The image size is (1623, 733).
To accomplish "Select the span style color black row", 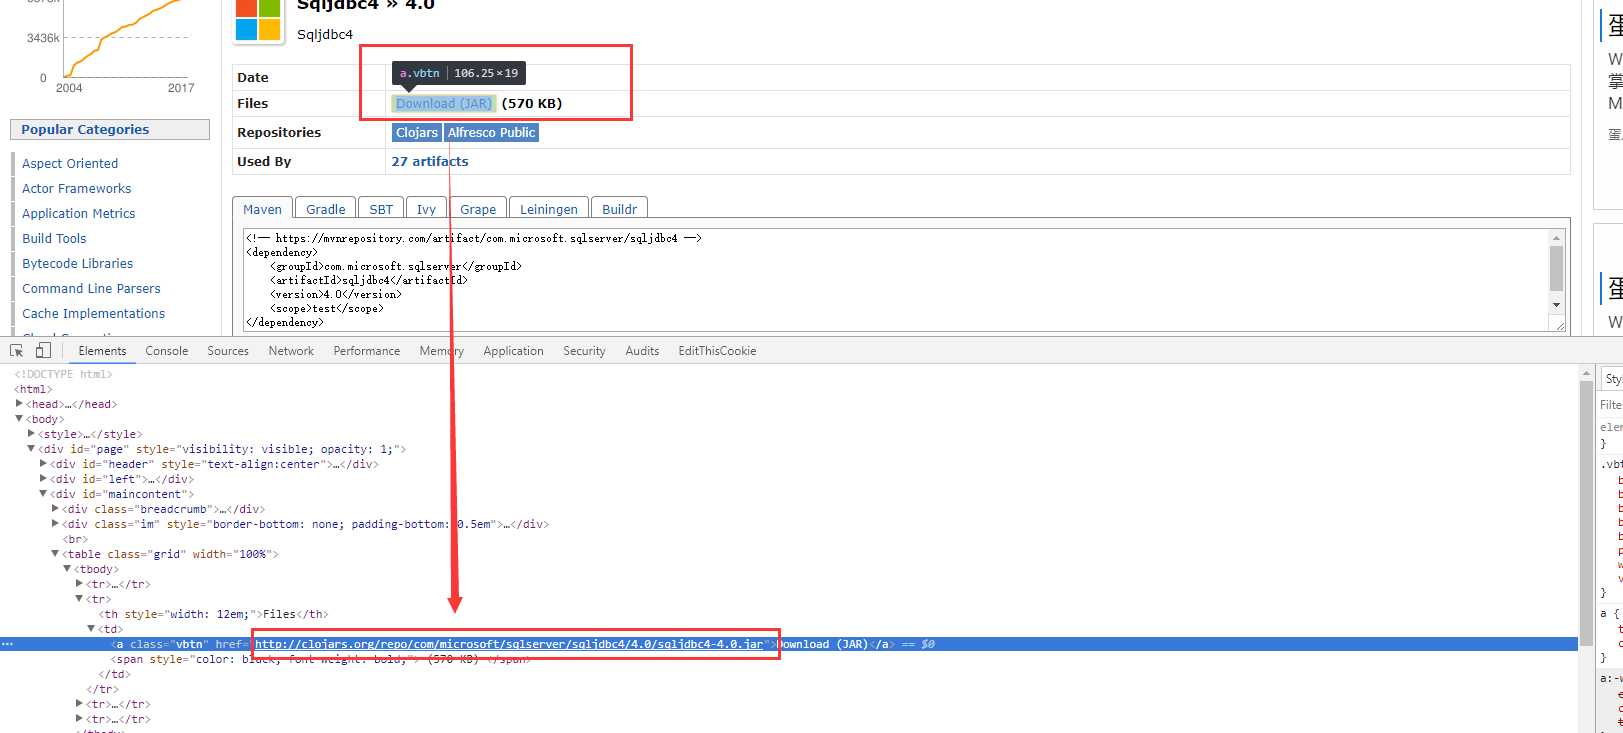I will (x=320, y=659).
